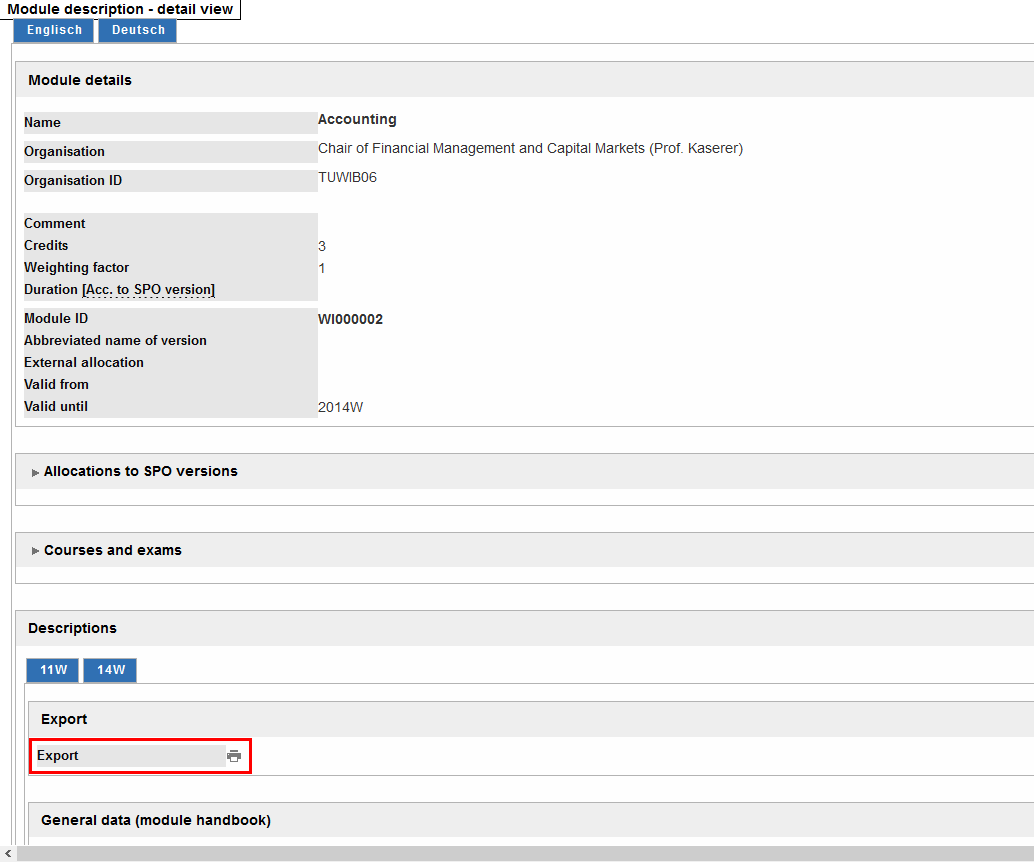The image size is (1034, 862).
Task: Expand the Courses and exams section
Action: [x=112, y=550]
